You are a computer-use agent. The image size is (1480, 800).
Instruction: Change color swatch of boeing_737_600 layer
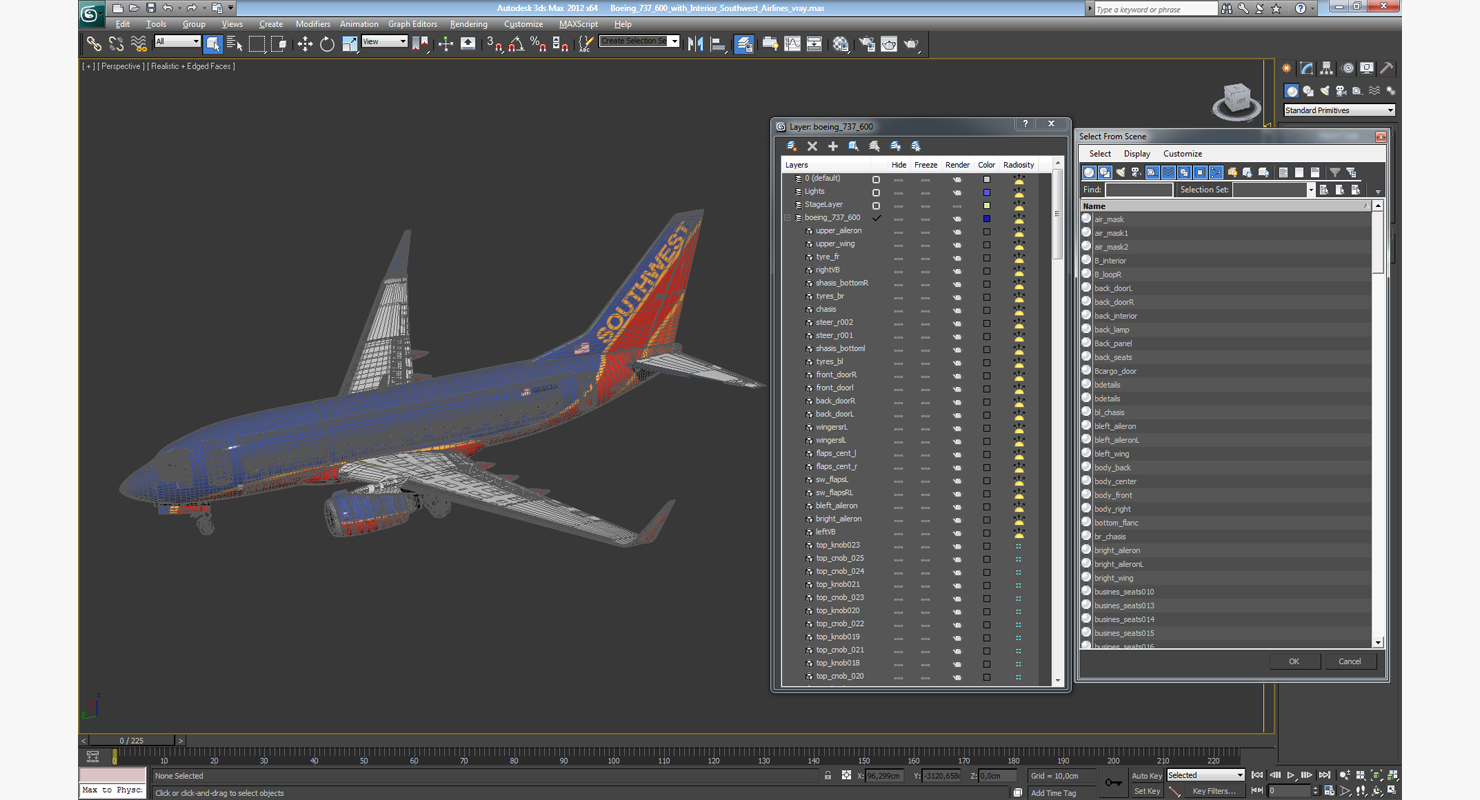click(x=986, y=218)
